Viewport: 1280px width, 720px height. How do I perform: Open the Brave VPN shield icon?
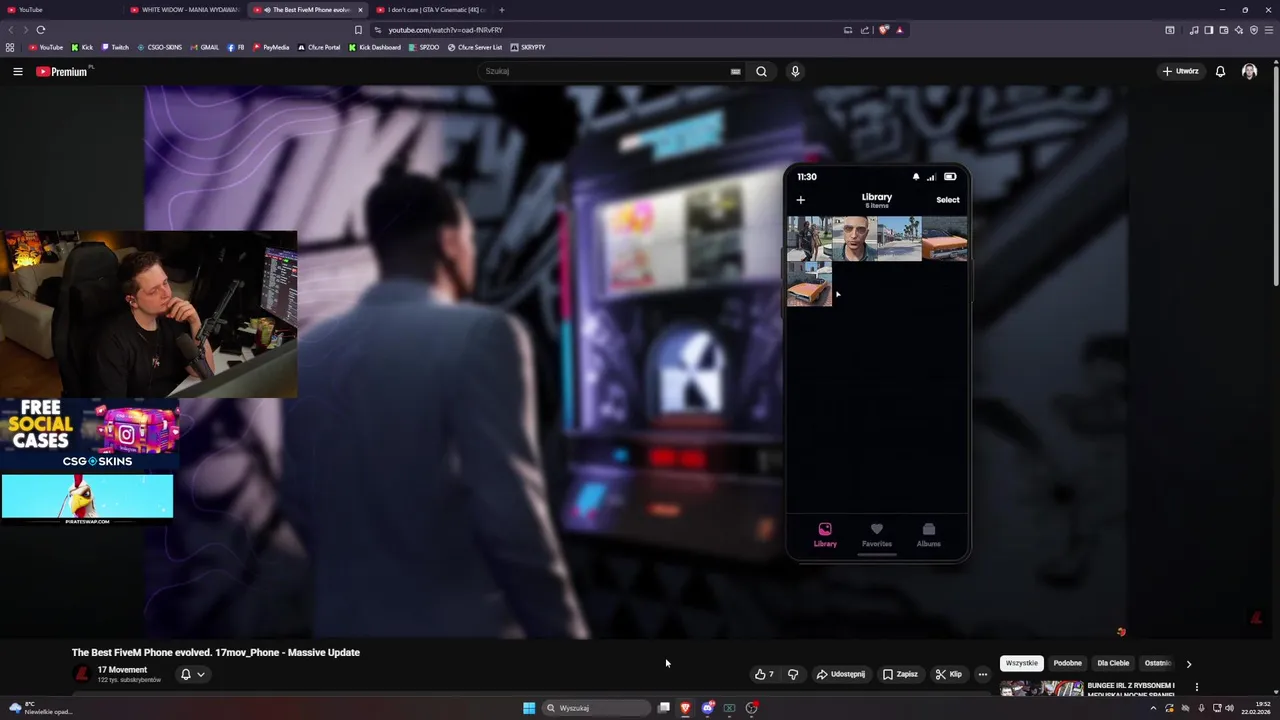1254,30
